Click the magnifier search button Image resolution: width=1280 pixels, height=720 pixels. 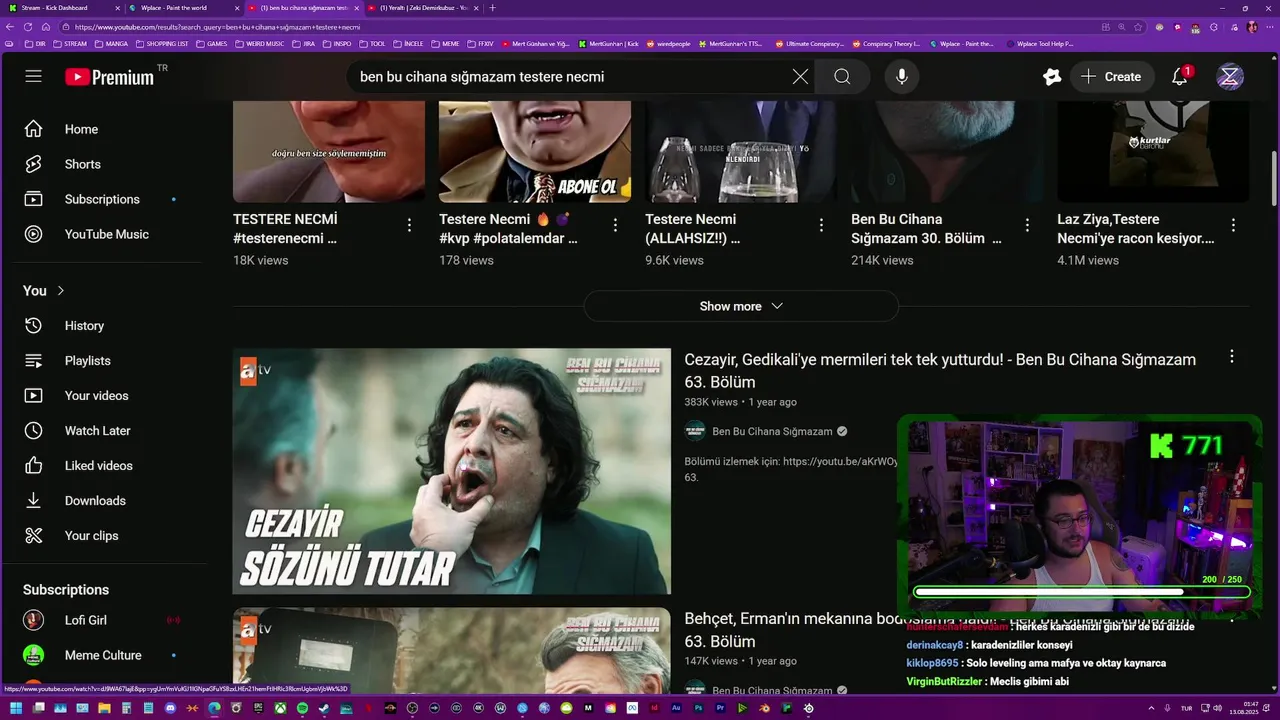(842, 76)
